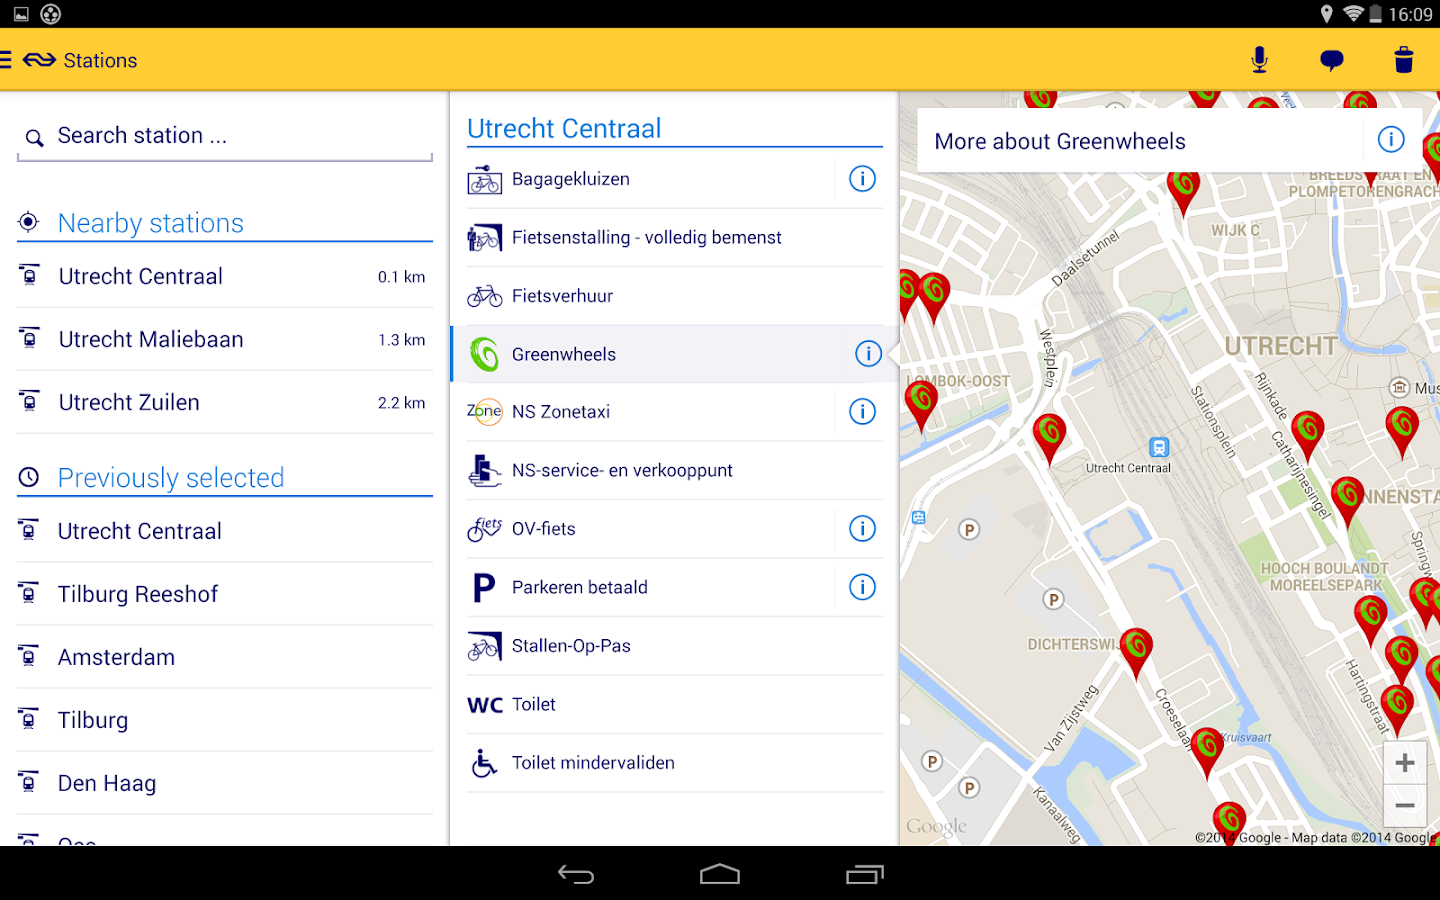Tap the microphone icon for voice search
Screen dimensions: 1440x900
click(1259, 59)
